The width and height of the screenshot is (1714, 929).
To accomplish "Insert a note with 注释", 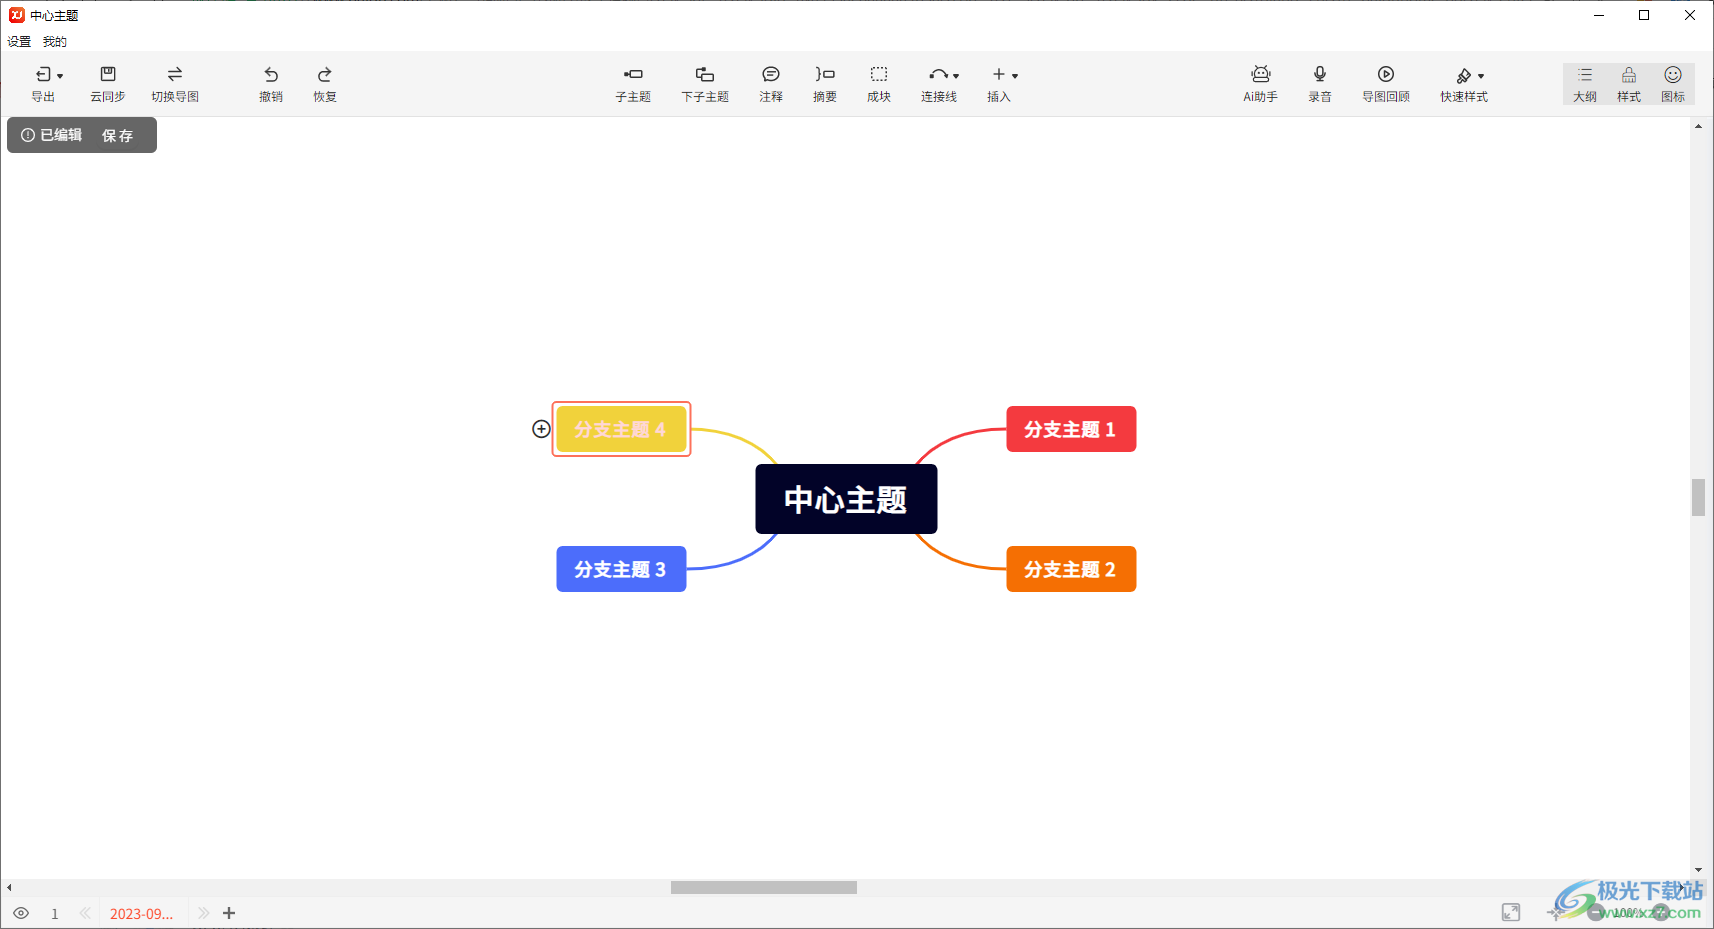I will coord(771,84).
